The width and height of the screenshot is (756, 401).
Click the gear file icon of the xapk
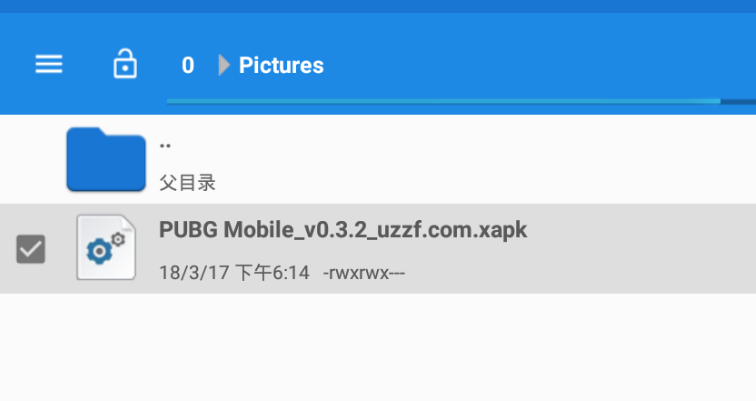106,247
